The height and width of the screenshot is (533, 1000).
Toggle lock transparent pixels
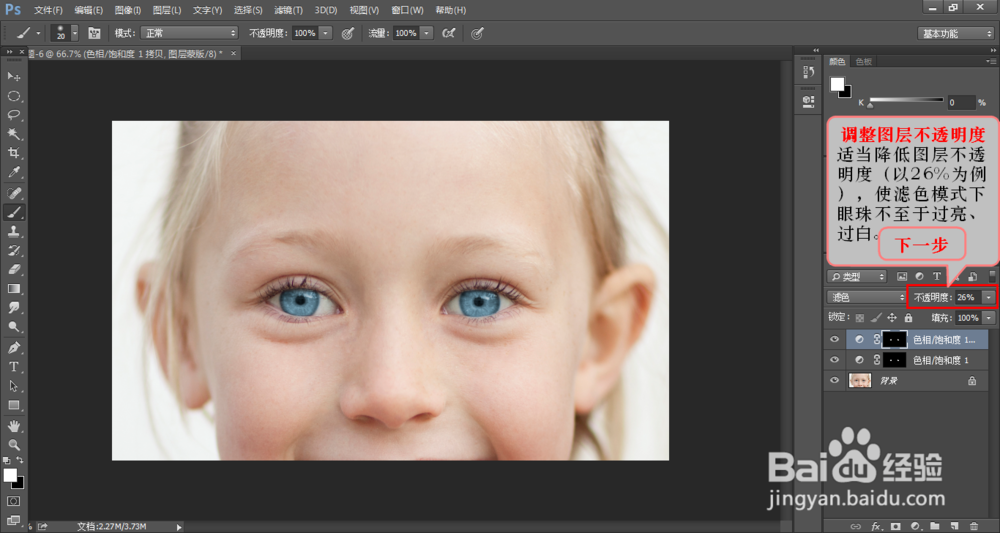pyautogui.click(x=860, y=318)
